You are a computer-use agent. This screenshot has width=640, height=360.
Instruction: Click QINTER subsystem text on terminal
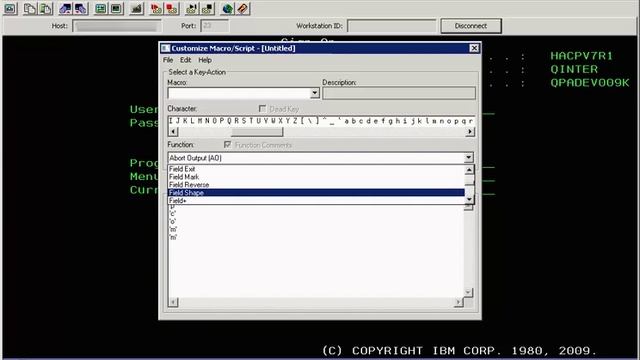click(x=574, y=69)
